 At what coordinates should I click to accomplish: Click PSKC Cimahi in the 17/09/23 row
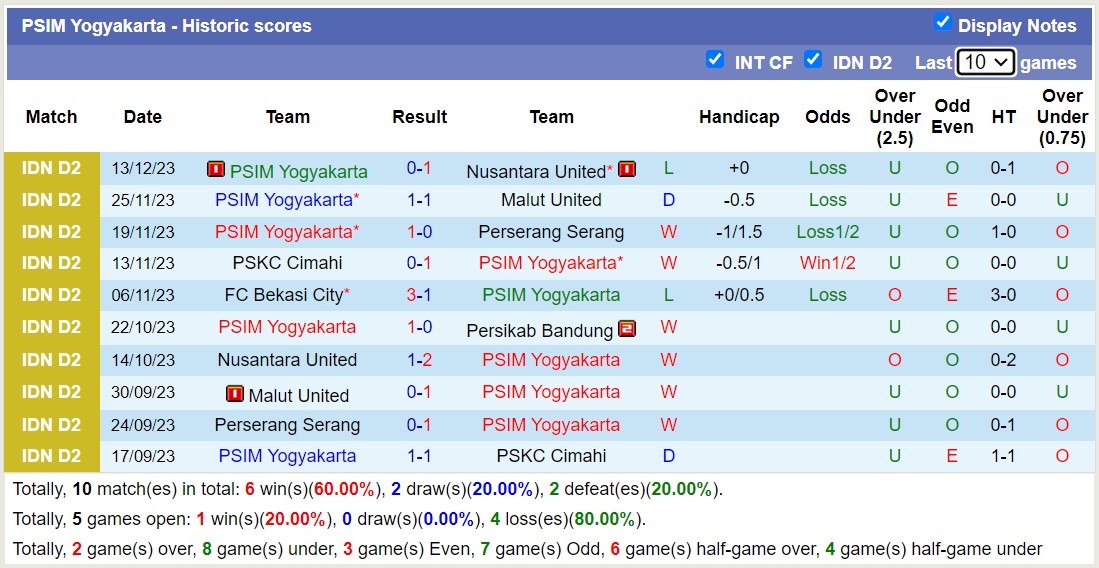tap(551, 456)
